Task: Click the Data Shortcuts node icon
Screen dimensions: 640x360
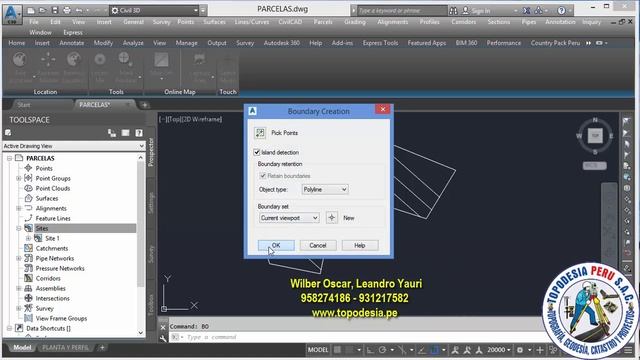Action: (19, 328)
